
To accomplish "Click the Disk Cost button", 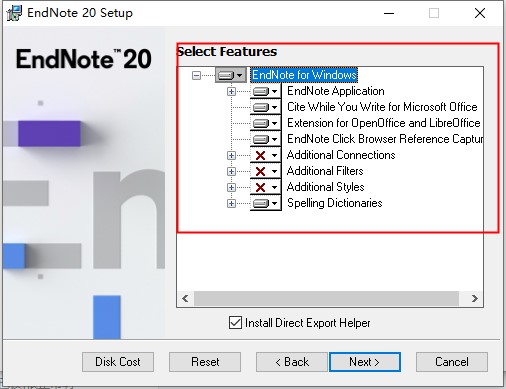I will [x=118, y=362].
